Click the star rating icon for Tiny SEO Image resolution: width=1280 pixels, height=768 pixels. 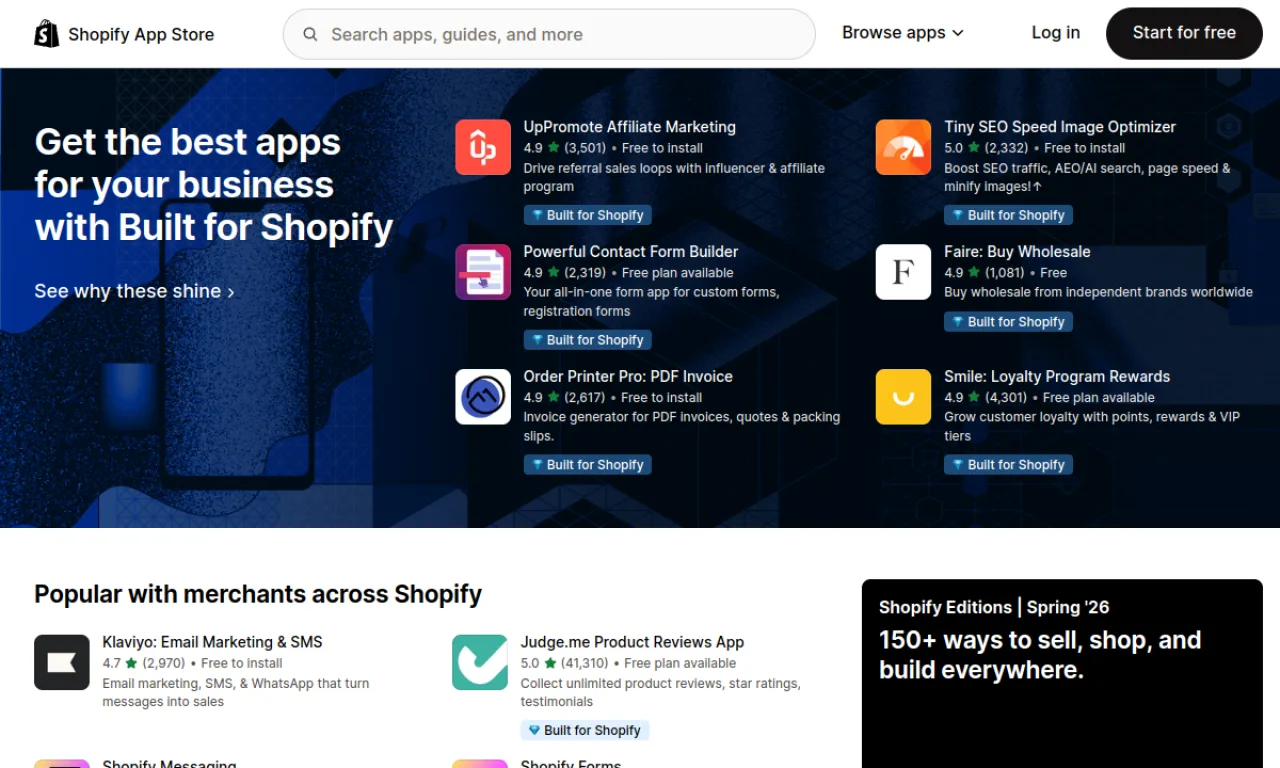click(974, 148)
